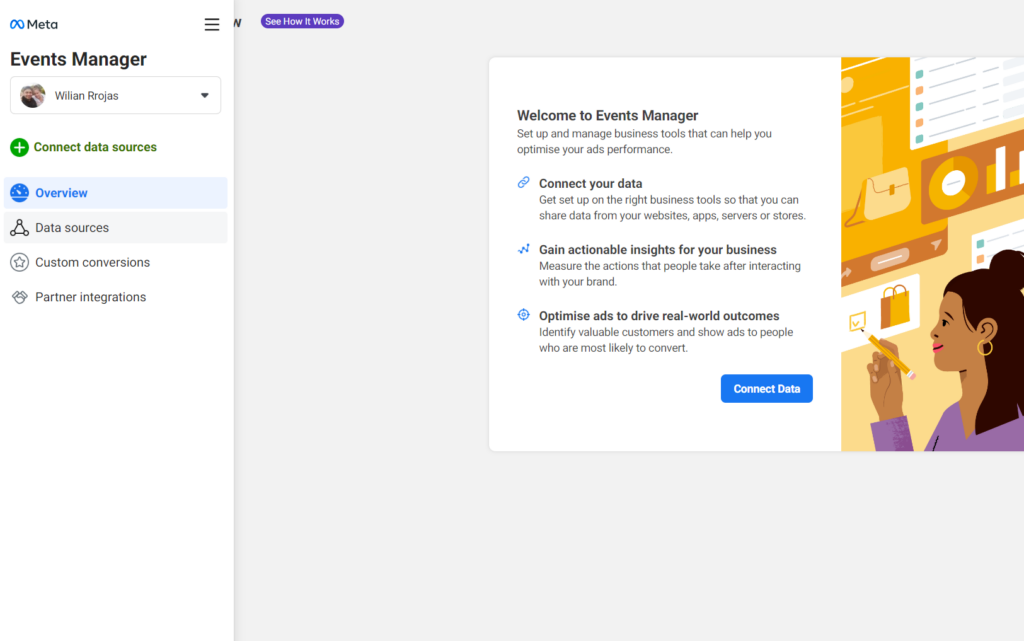The height and width of the screenshot is (641, 1024).
Task: Toggle the hamburger menu icon
Action: click(x=212, y=25)
